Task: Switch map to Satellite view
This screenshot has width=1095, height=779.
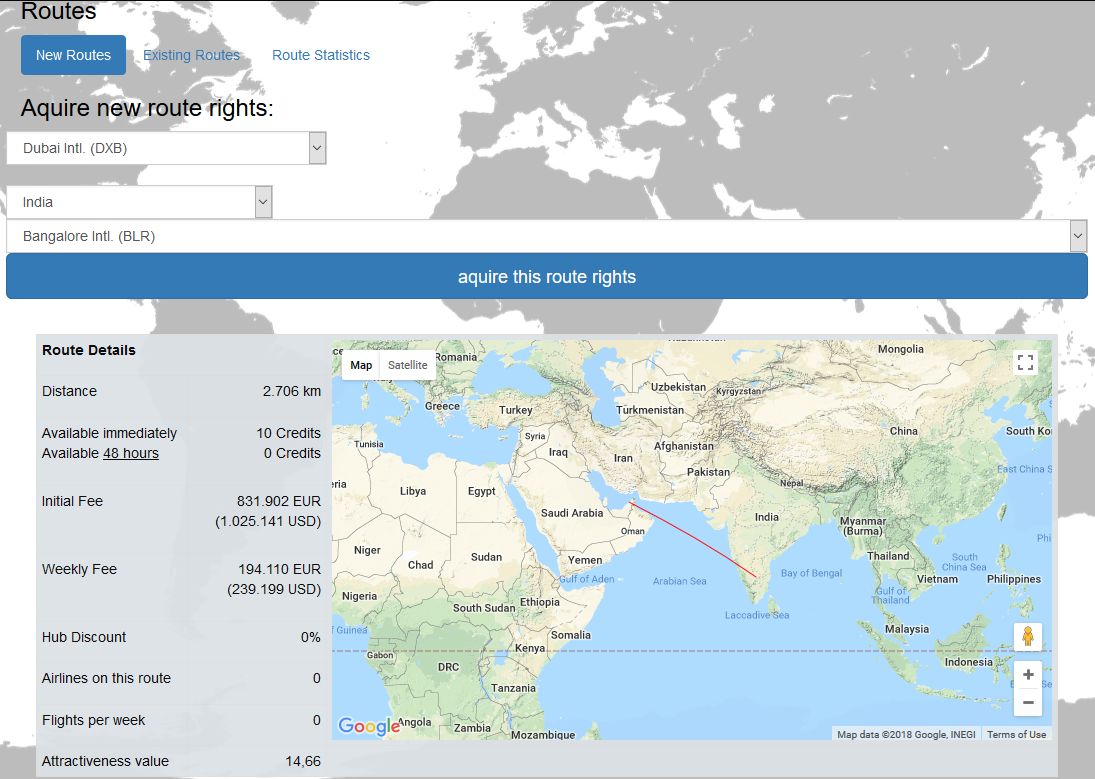Action: tap(408, 365)
